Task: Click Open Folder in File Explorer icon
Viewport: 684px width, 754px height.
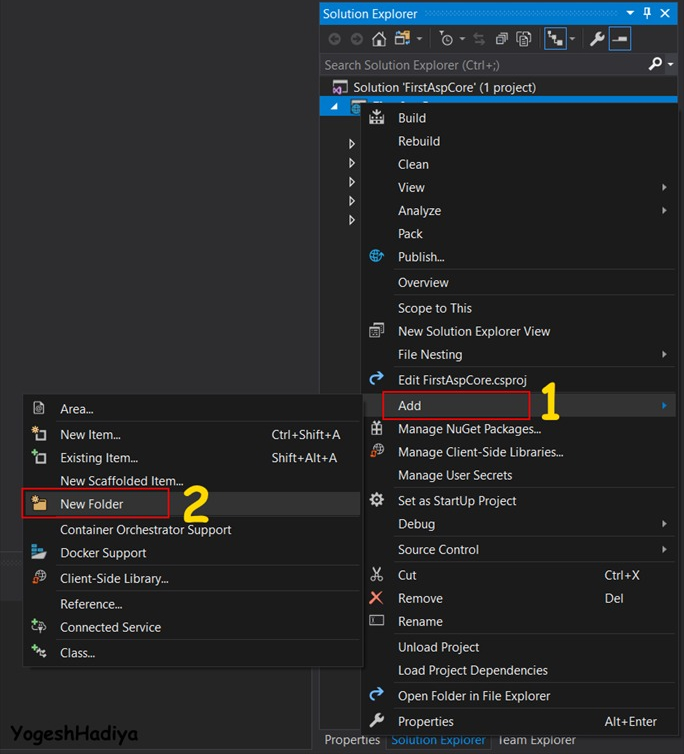Action: 376,694
